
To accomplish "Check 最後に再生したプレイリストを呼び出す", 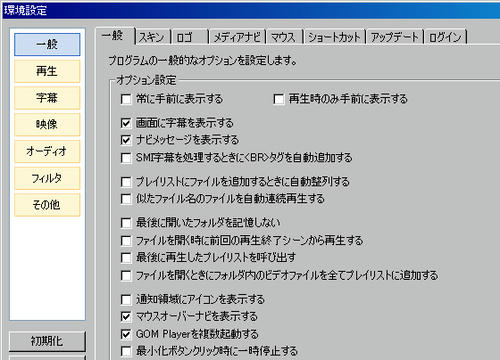I will [126, 258].
